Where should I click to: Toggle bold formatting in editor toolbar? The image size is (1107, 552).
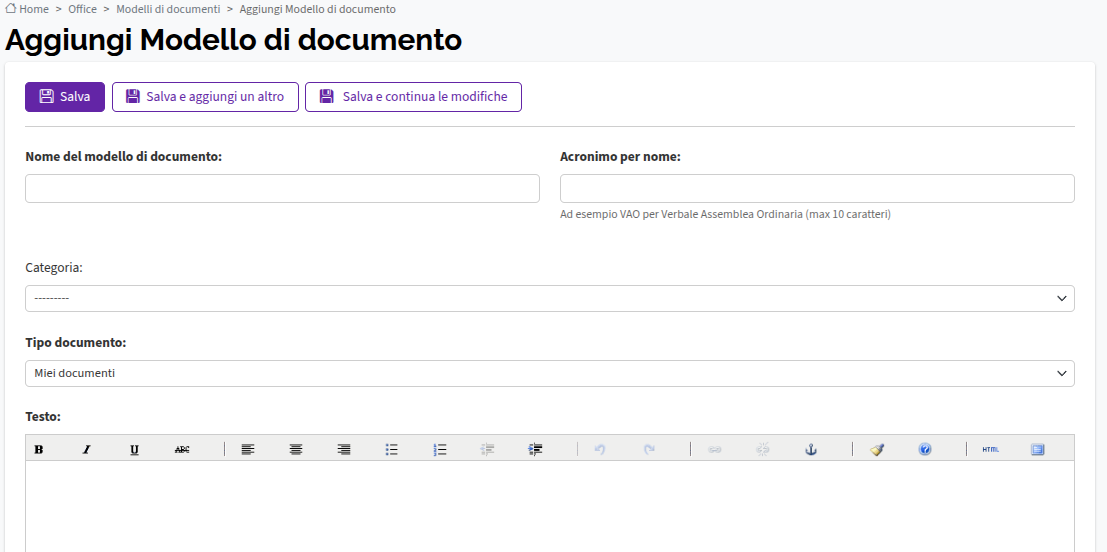tap(39, 449)
